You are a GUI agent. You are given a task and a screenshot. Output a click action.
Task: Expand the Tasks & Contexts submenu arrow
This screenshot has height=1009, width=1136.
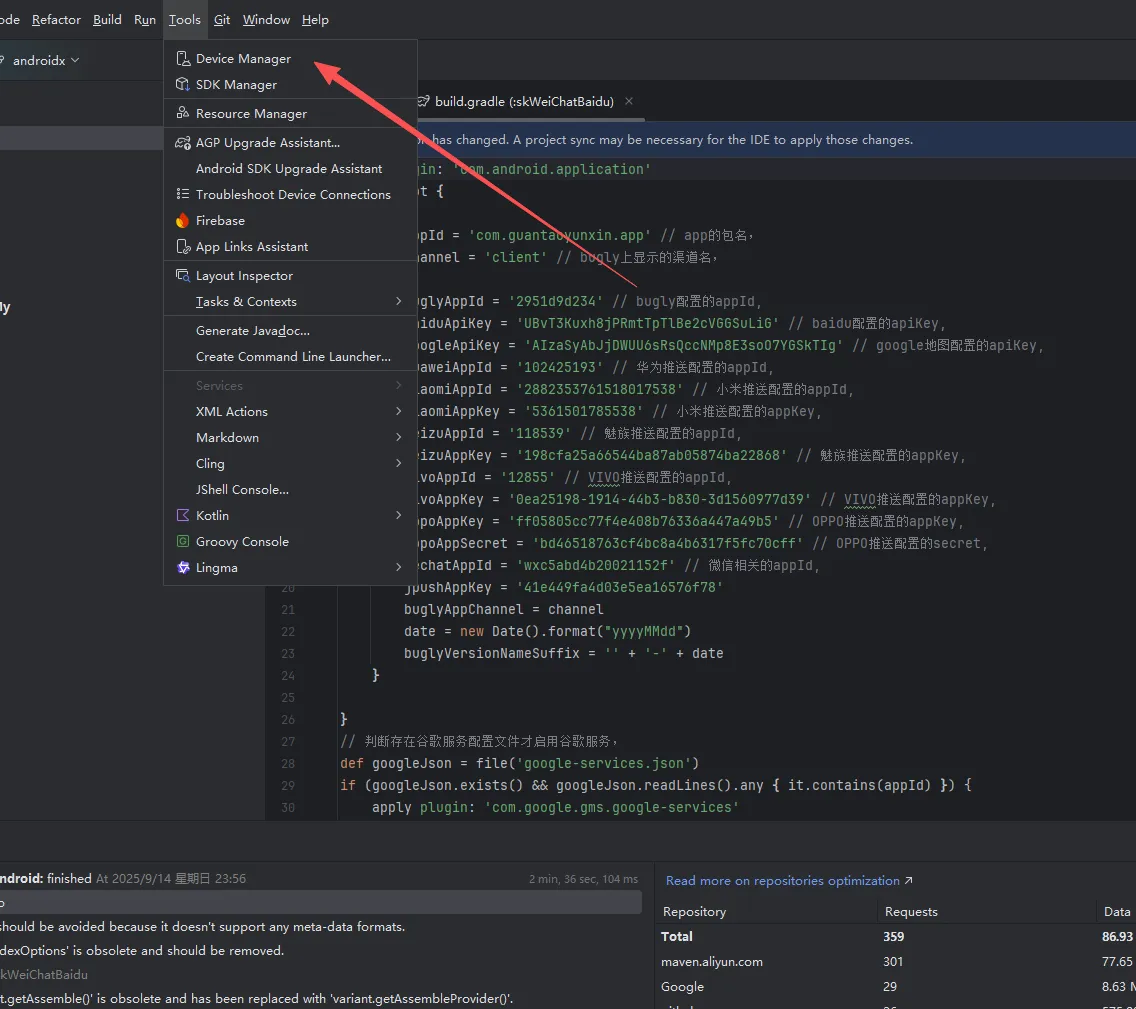point(398,302)
